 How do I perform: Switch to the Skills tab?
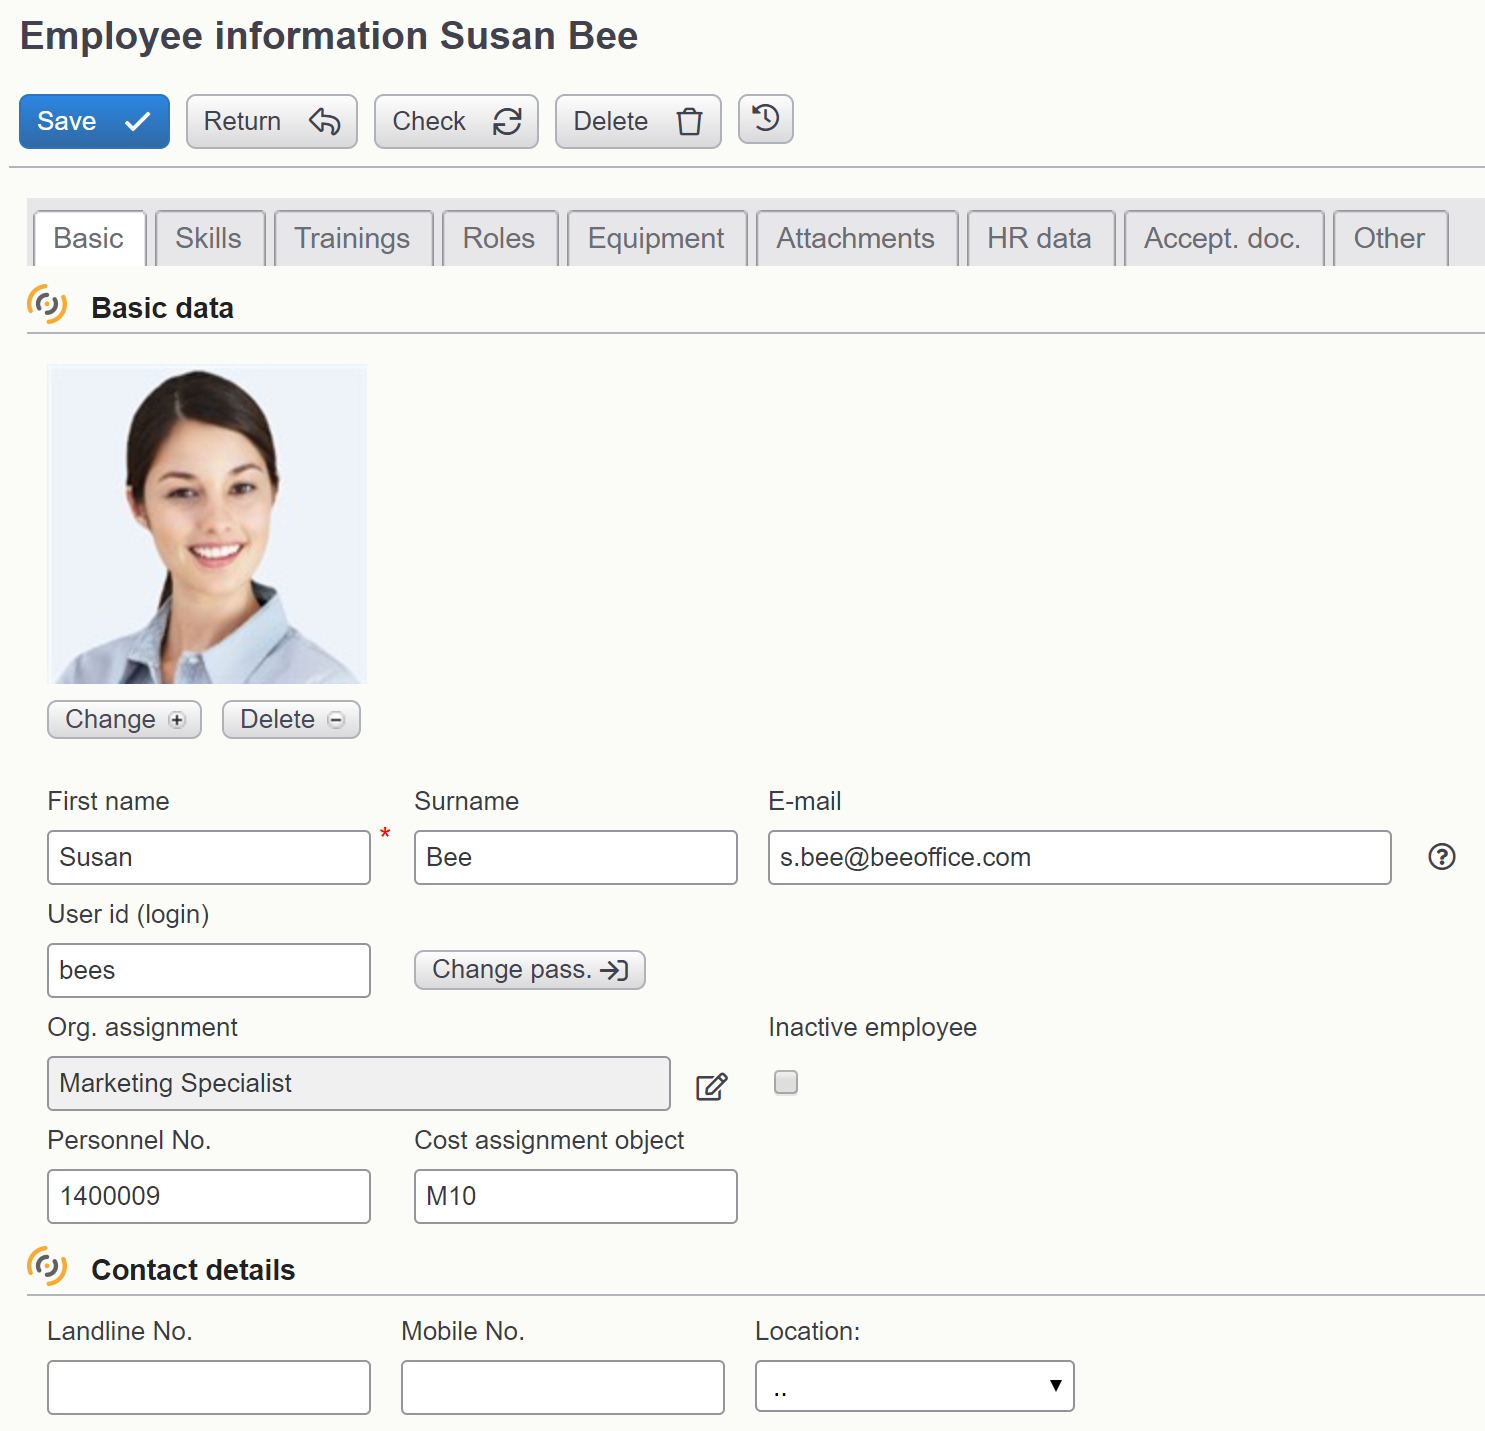click(209, 239)
